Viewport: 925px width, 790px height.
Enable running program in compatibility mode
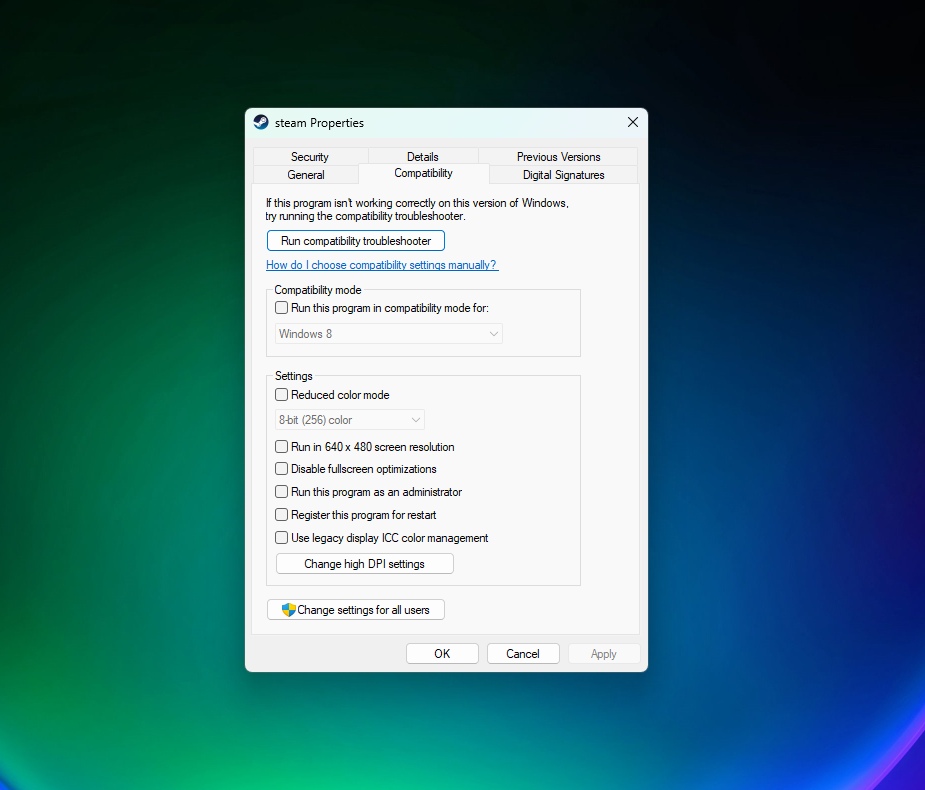point(281,308)
